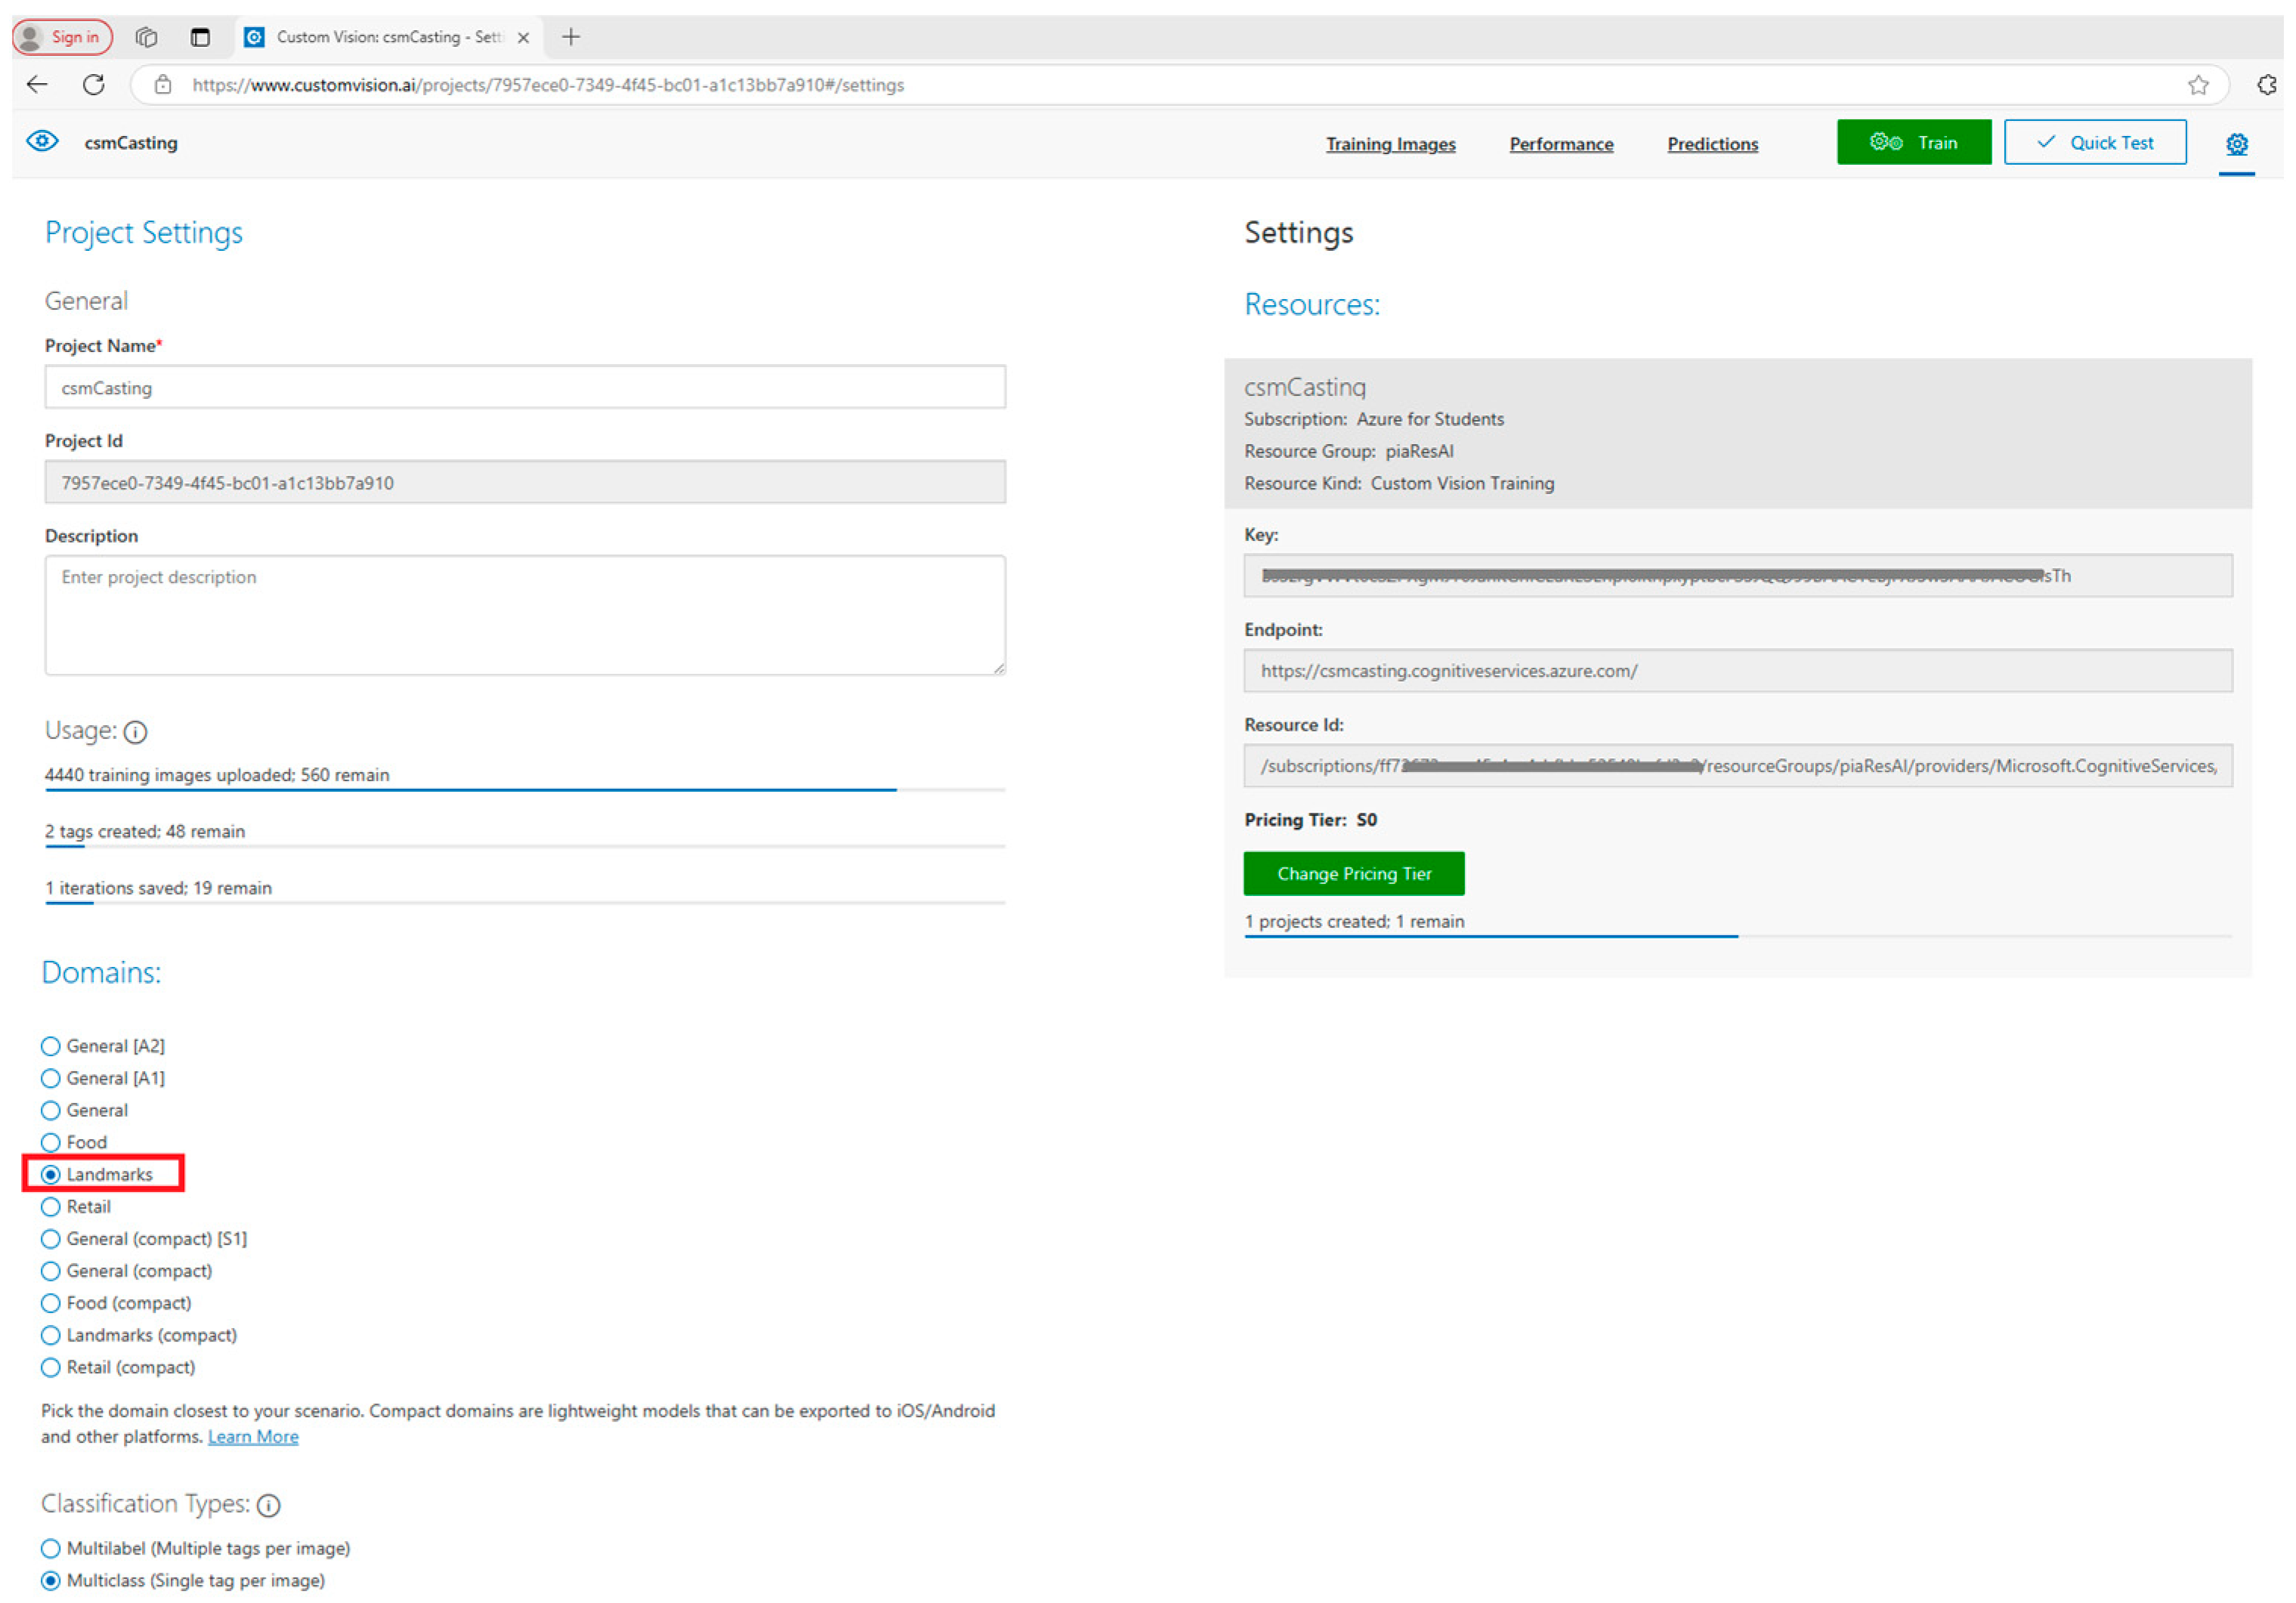
Task: Open a new browser tab
Action: point(571,37)
